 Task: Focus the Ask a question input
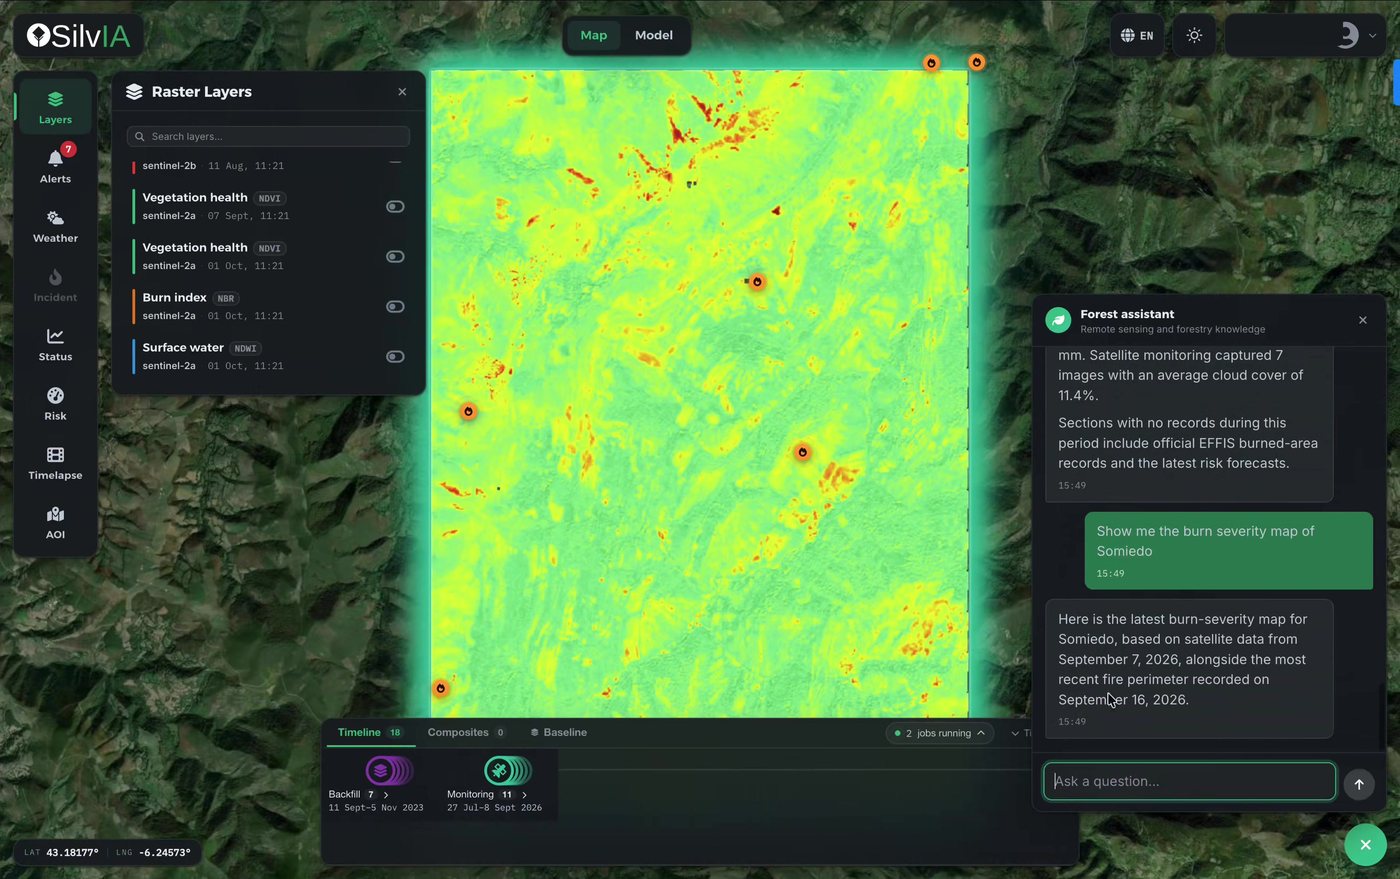point(1189,782)
